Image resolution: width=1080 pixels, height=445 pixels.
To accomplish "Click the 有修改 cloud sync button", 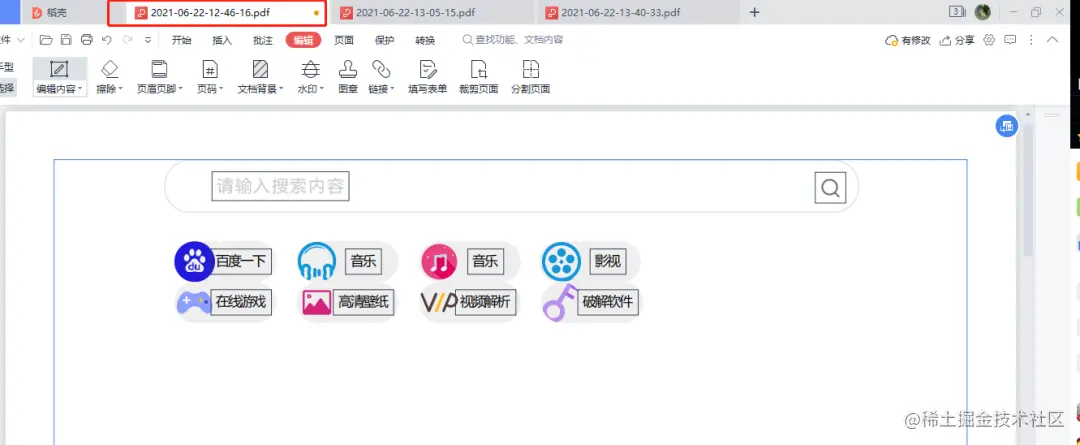I will click(908, 40).
